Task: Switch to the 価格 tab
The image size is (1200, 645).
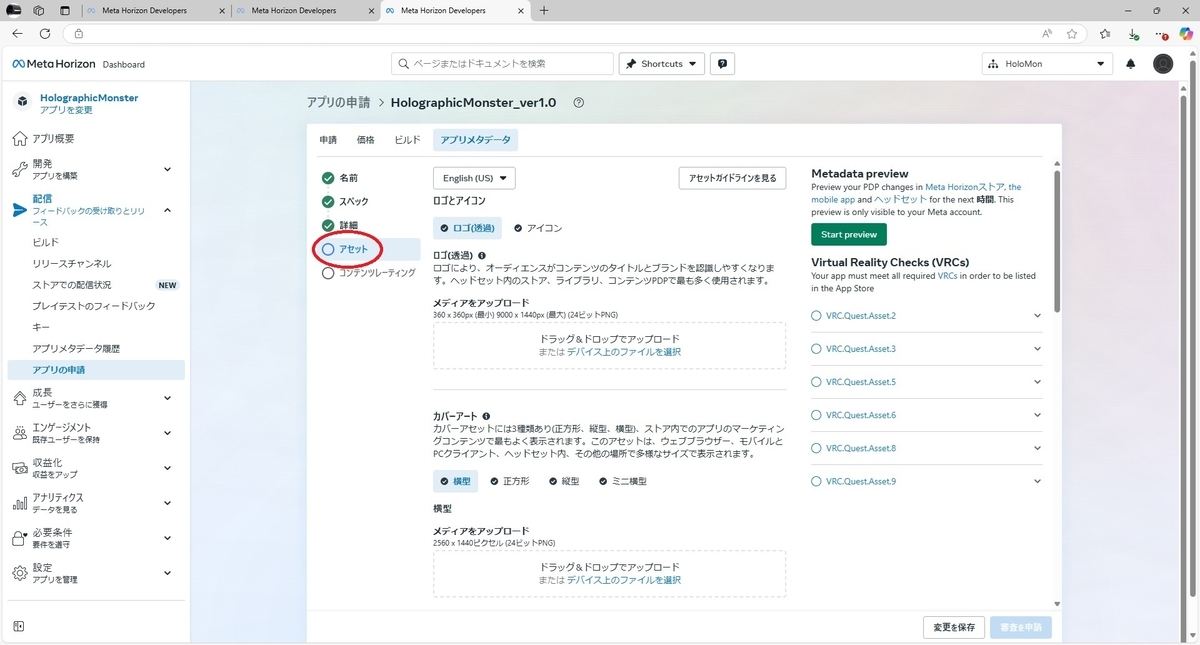Action: click(365, 140)
